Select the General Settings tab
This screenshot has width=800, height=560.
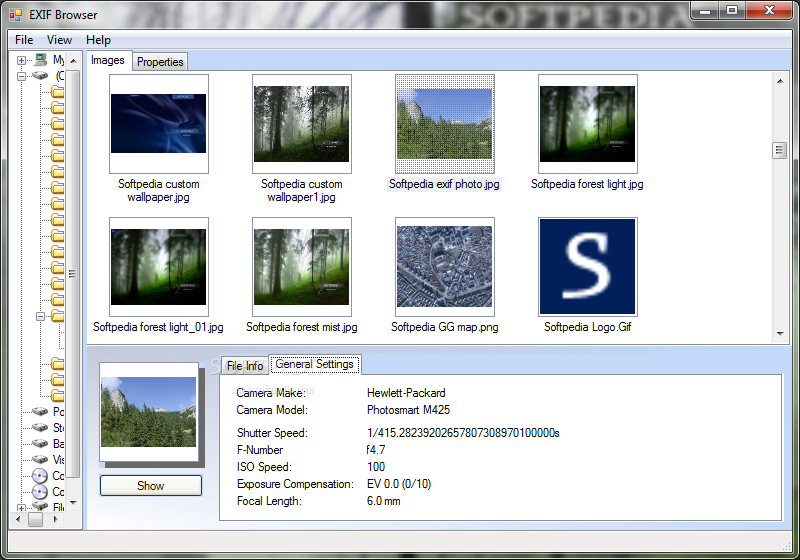[x=315, y=364]
